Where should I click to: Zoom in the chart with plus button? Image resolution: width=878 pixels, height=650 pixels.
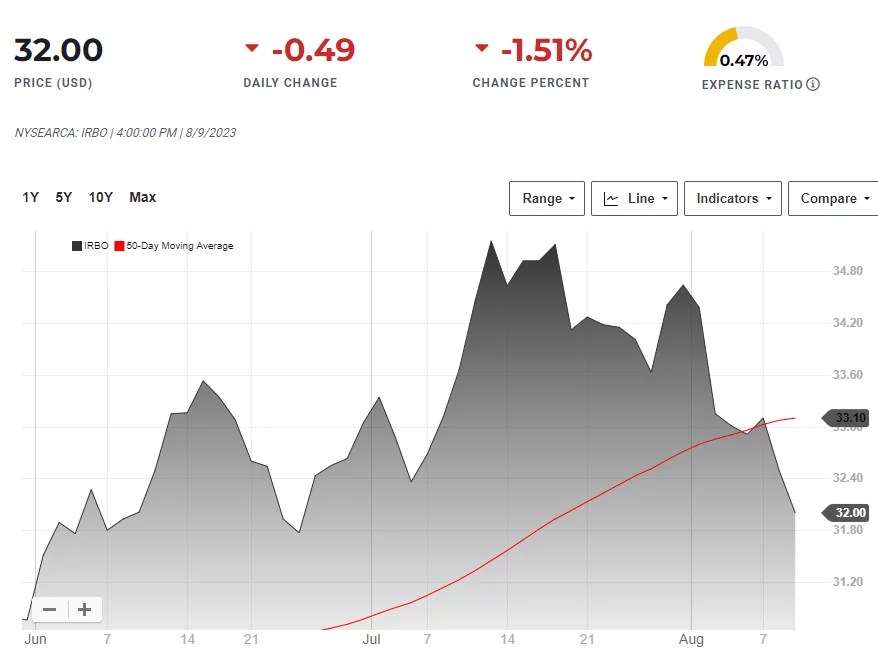click(85, 609)
